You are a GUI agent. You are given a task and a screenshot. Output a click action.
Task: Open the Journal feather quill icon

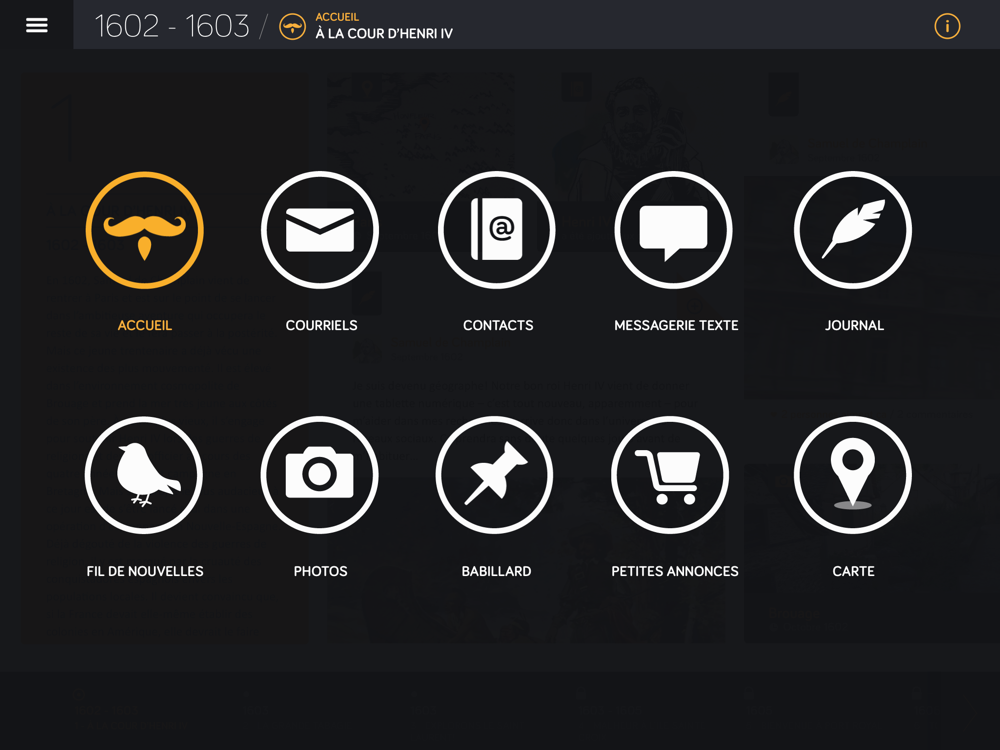[x=853, y=230]
